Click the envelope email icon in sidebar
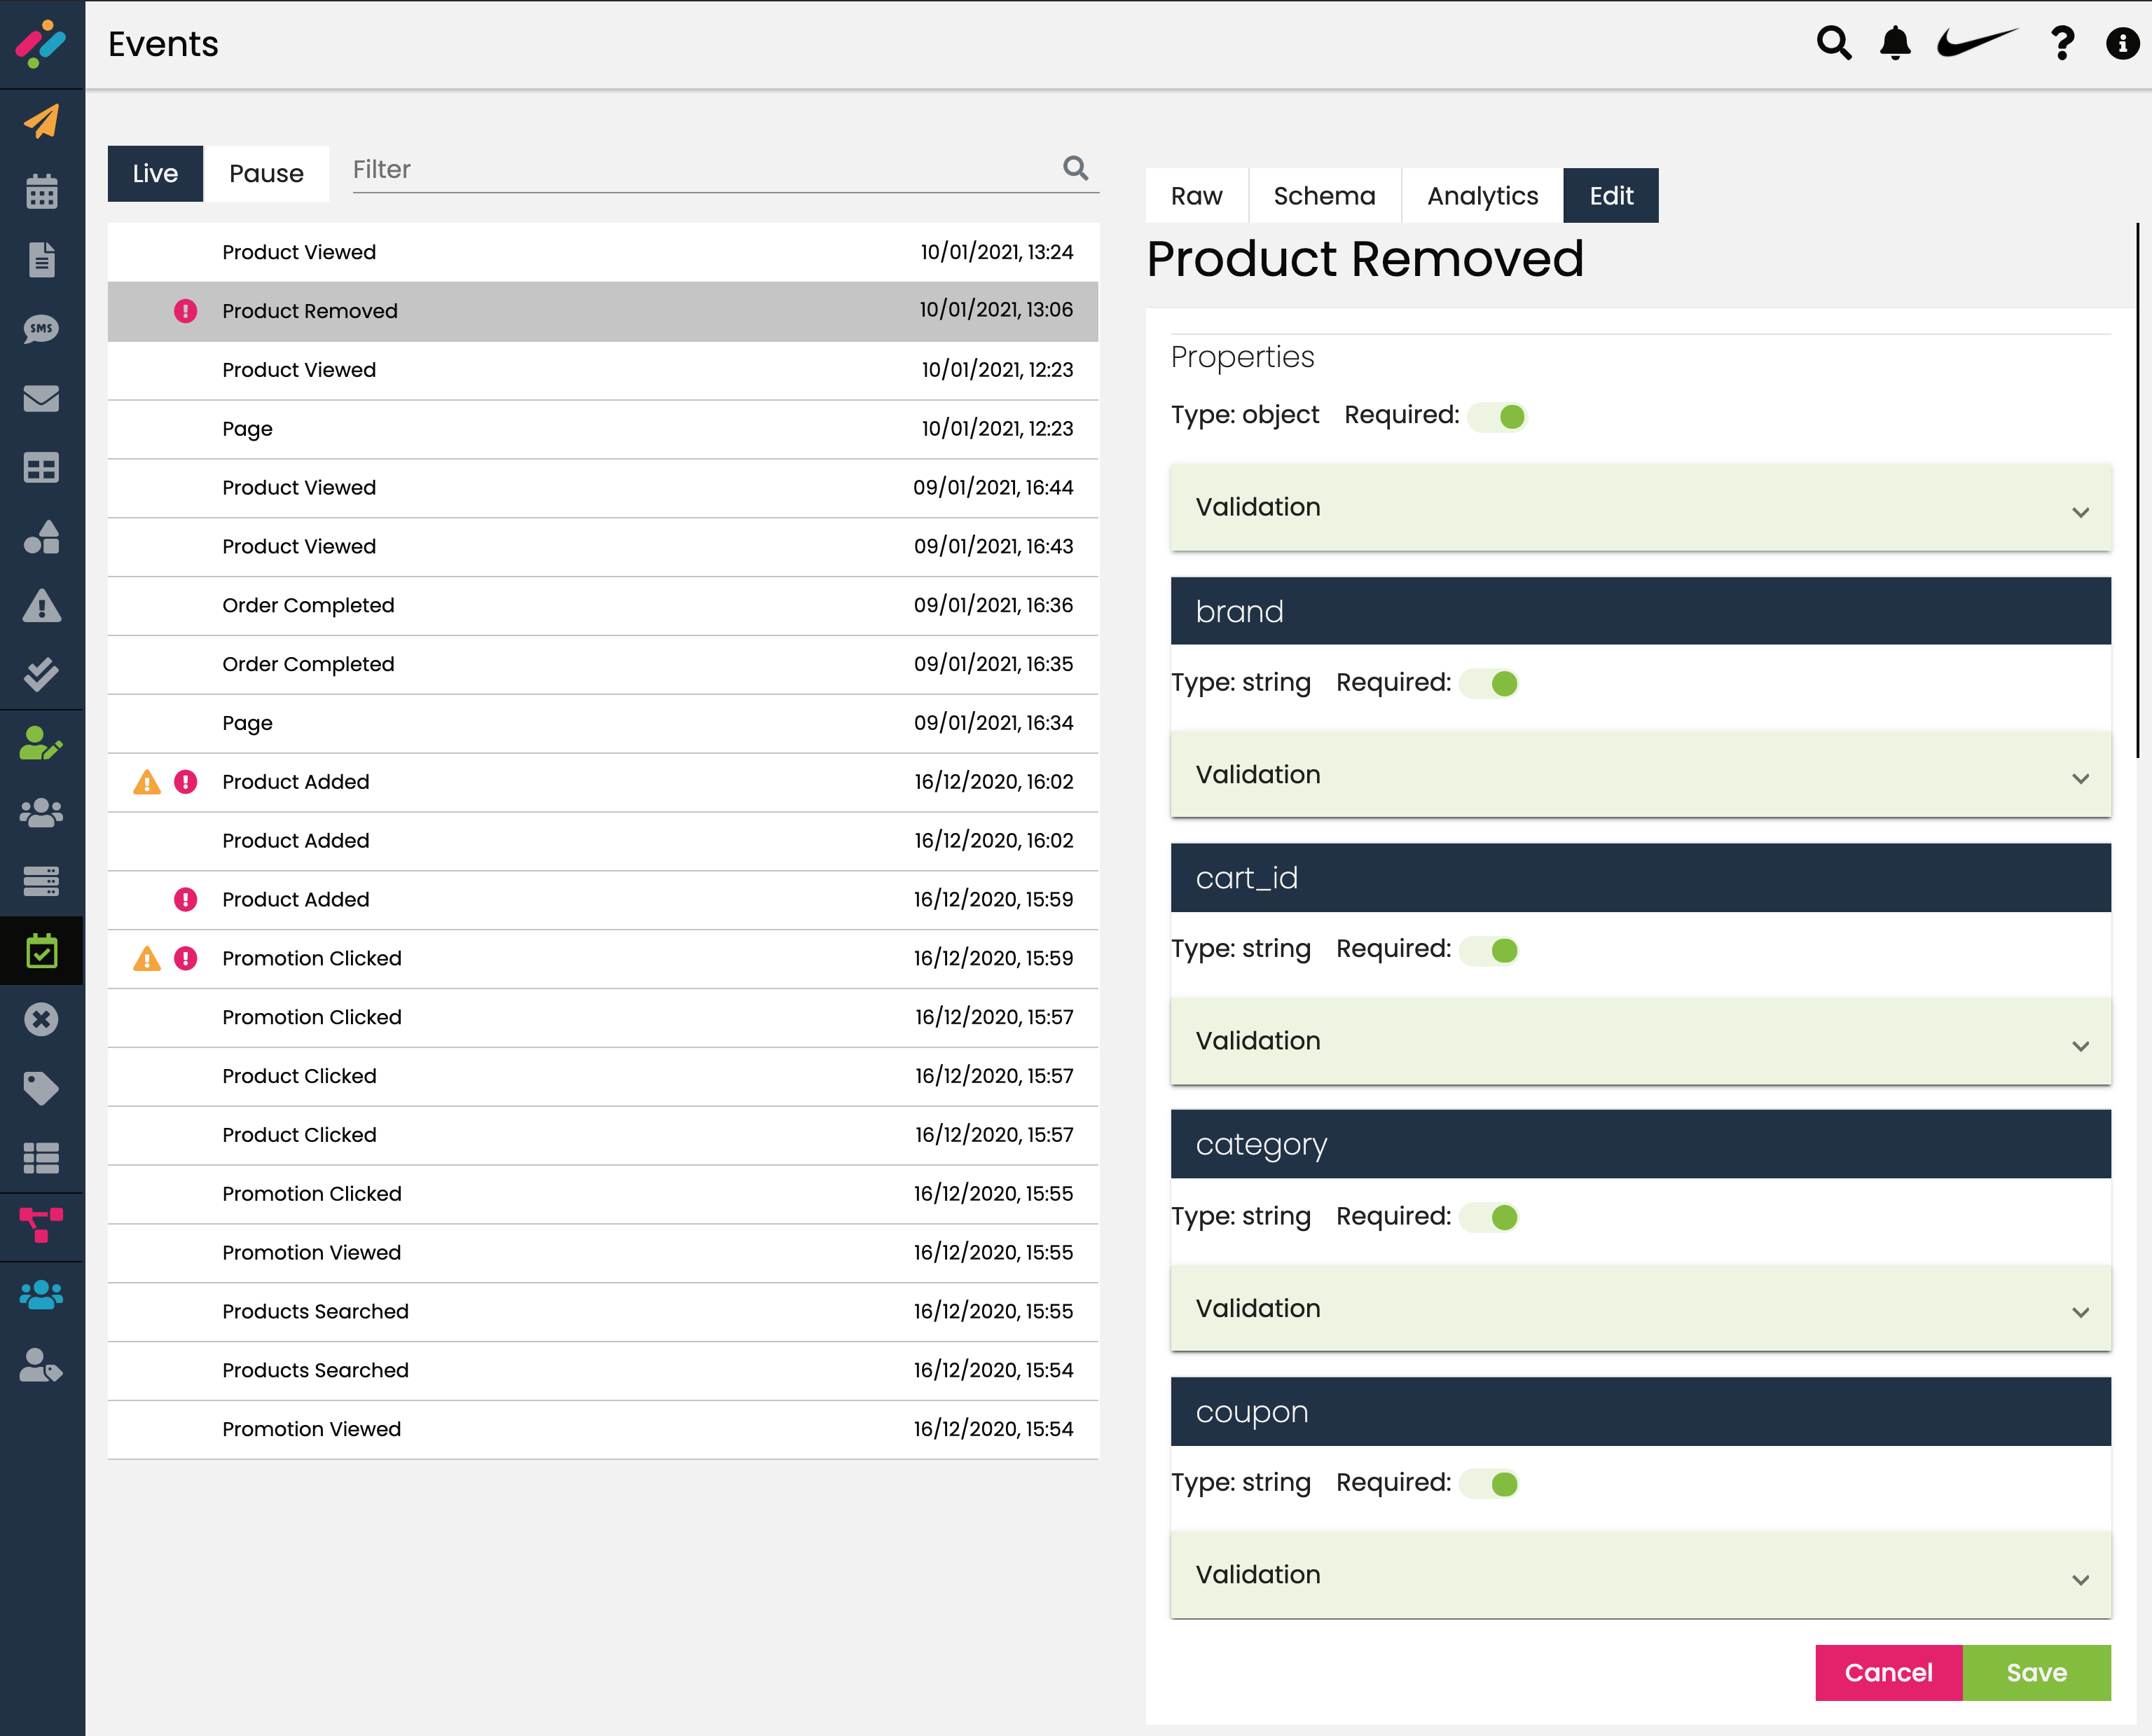 [x=41, y=398]
